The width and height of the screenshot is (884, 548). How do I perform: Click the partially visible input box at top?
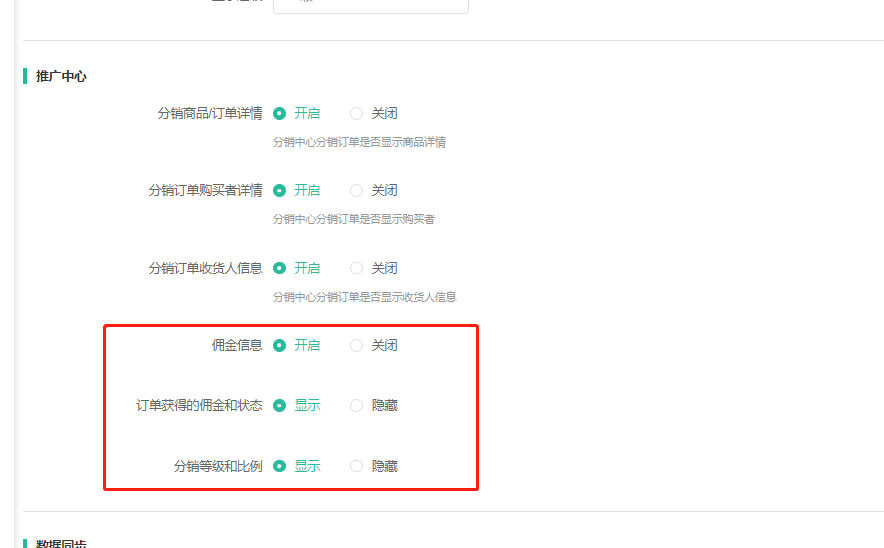pyautogui.click(x=370, y=6)
